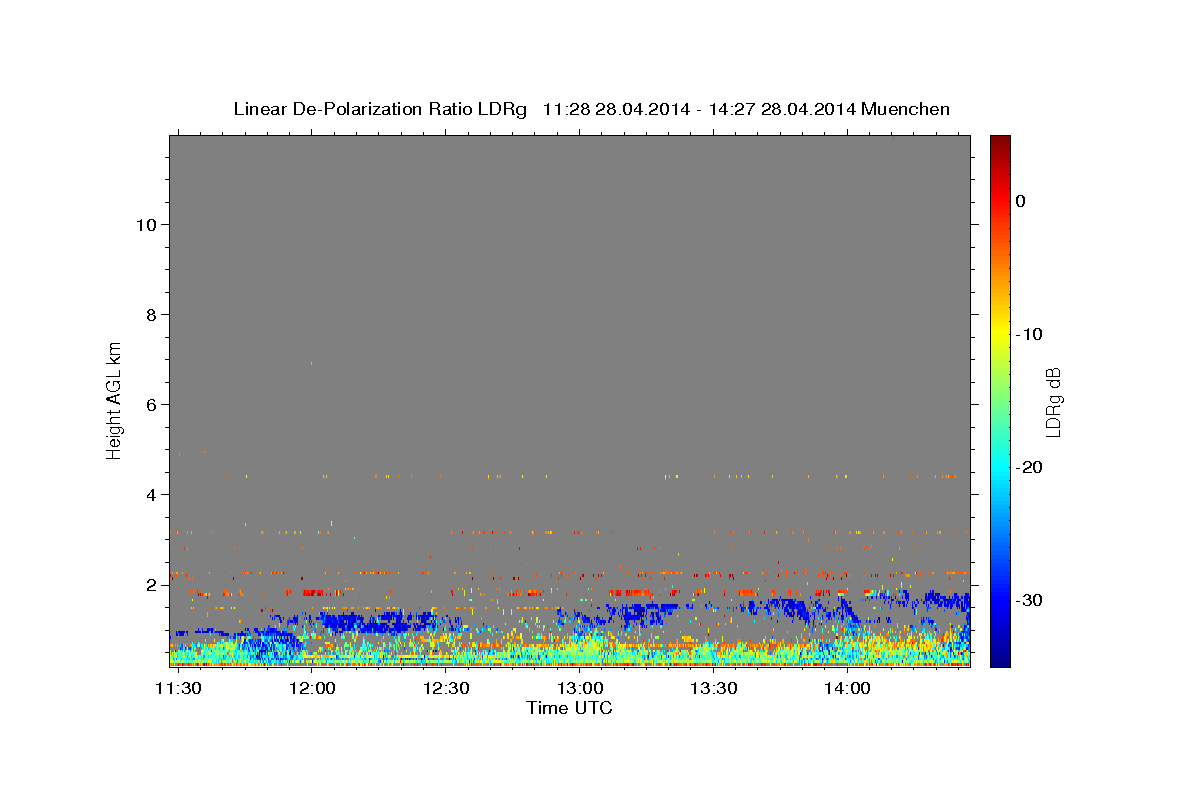Viewport: 1200px width, 800px height.
Task: Click the '13:30' time tick label
Action: pos(713,689)
